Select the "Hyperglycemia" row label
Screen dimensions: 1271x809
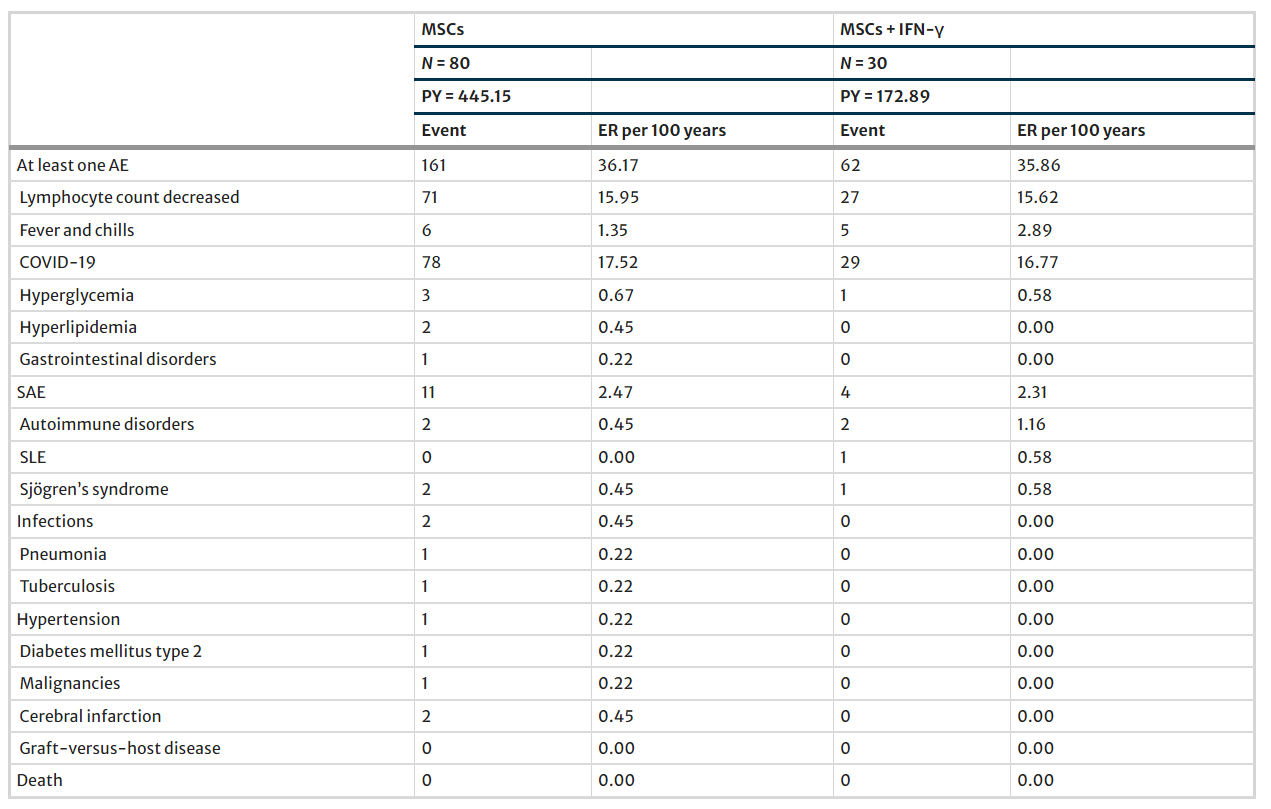coord(77,295)
